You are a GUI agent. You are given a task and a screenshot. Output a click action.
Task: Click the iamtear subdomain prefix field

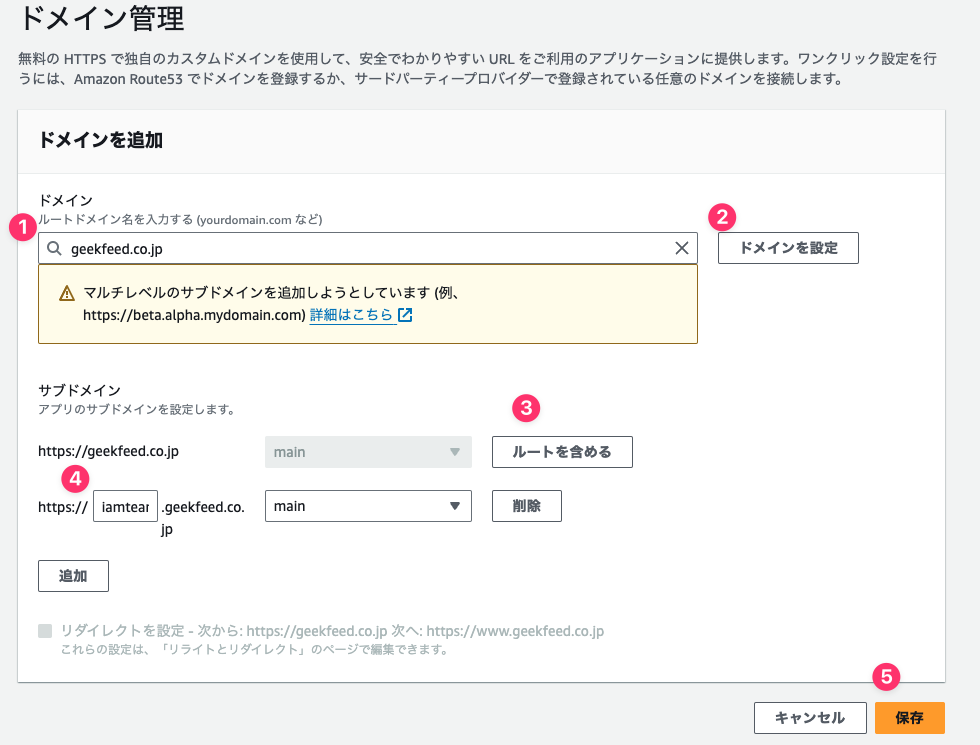tap(126, 506)
